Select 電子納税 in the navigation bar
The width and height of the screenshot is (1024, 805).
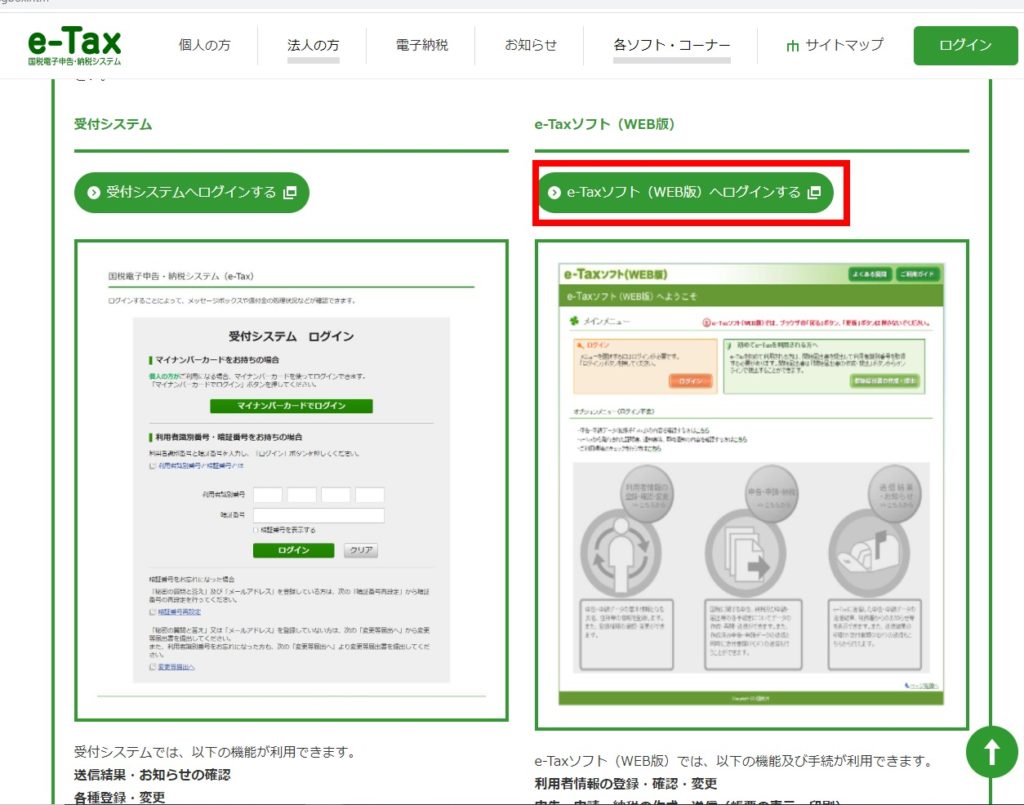(422, 45)
